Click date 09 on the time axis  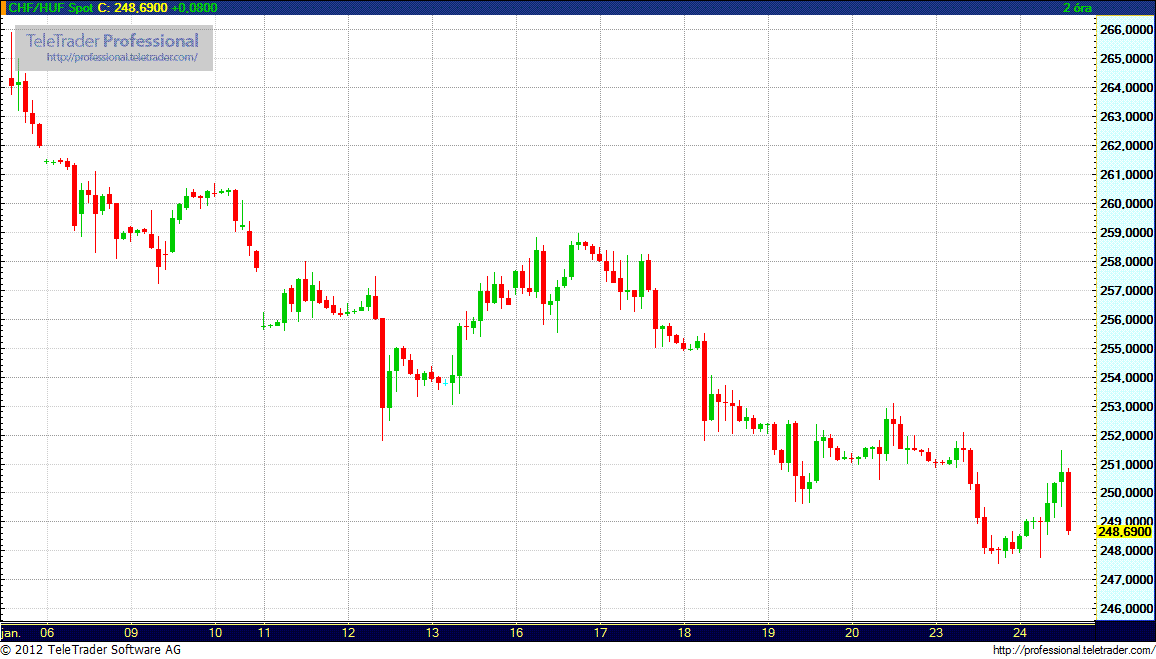click(x=131, y=632)
